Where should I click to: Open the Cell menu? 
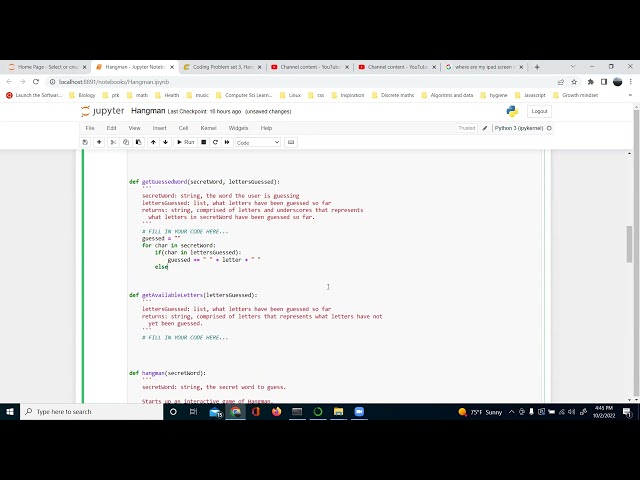pos(183,128)
